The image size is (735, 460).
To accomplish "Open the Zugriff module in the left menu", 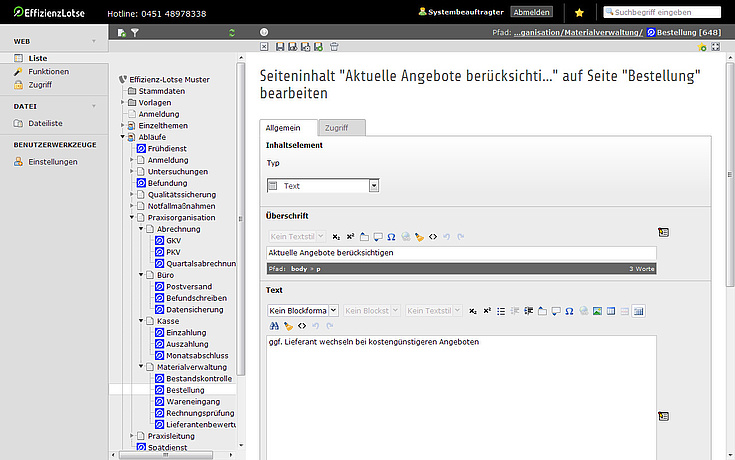I will 40,85.
